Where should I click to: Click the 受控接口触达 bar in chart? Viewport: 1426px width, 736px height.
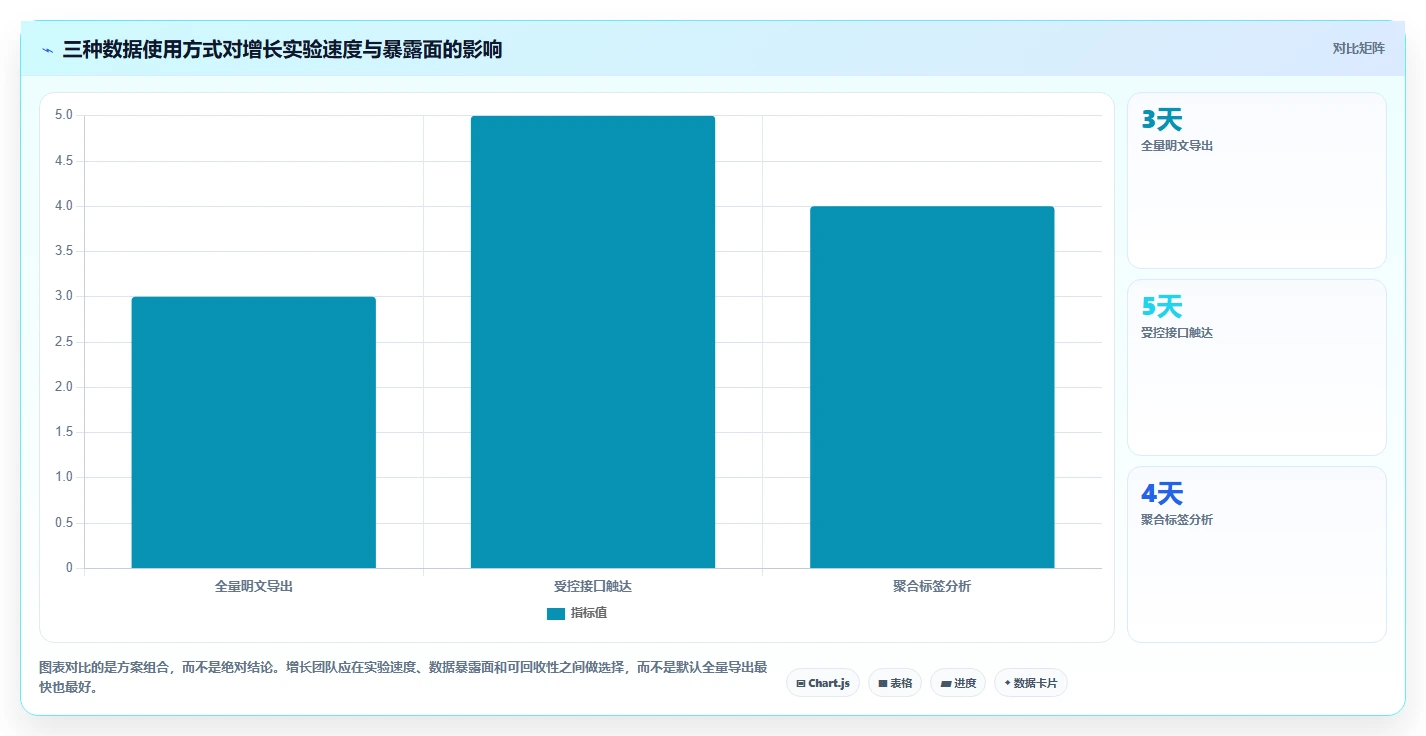tap(593, 342)
